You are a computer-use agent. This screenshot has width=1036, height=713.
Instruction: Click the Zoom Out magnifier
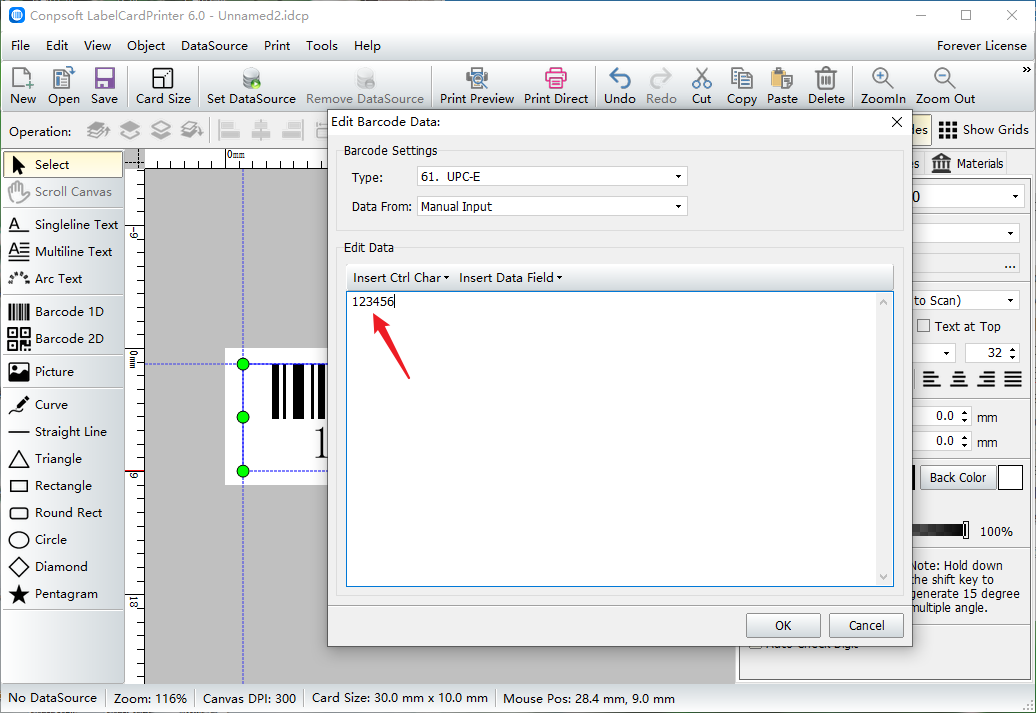945,86
